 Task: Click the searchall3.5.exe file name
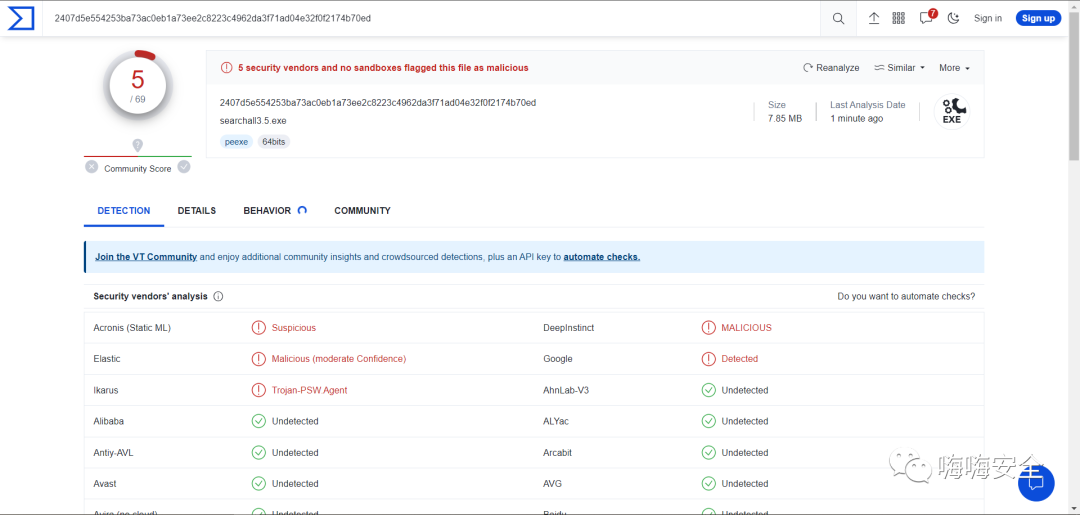pyautogui.click(x=253, y=121)
